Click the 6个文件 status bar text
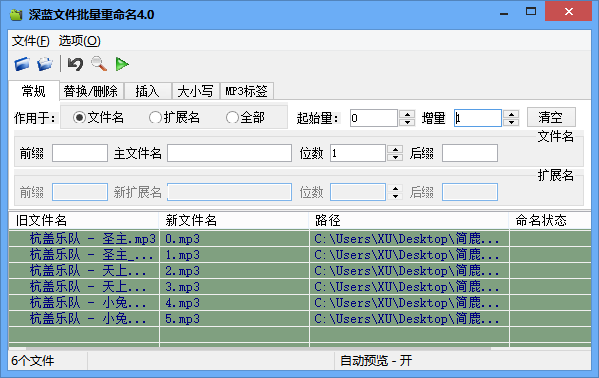The width and height of the screenshot is (599, 378). click(33, 361)
